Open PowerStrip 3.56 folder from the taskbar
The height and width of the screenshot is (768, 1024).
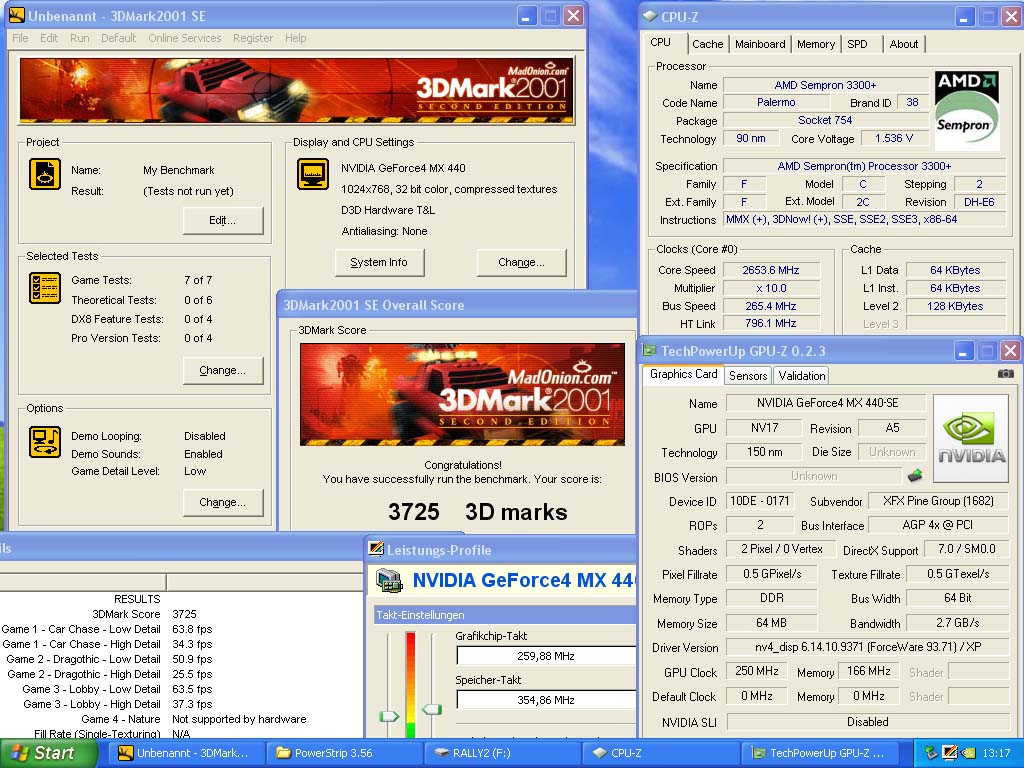[x=344, y=753]
